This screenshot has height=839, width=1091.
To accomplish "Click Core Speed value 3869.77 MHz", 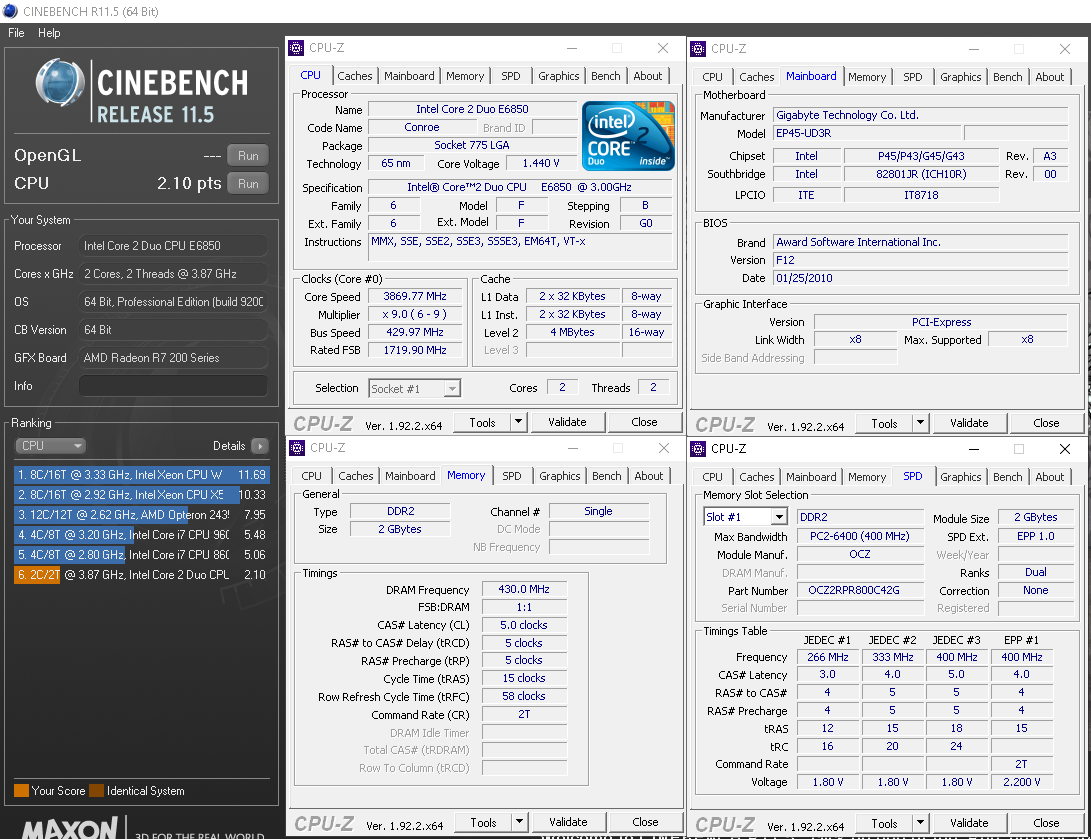I will [415, 296].
